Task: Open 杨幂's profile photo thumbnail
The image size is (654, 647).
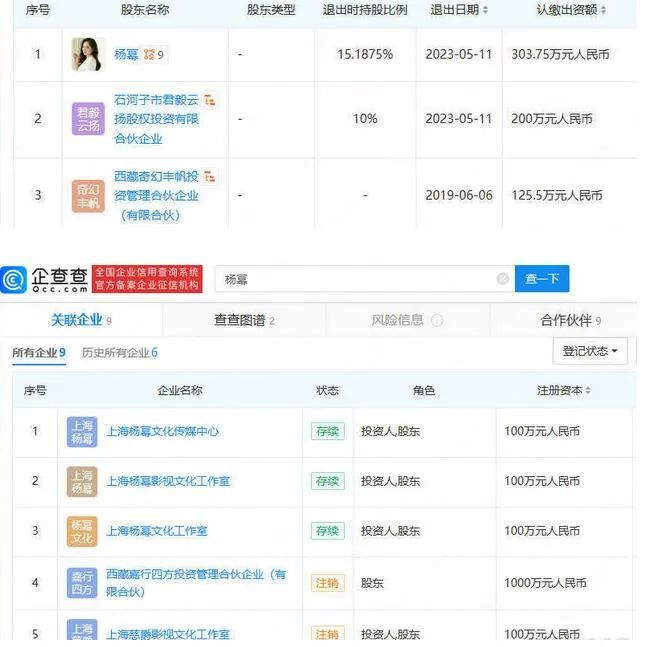Action: click(89, 55)
